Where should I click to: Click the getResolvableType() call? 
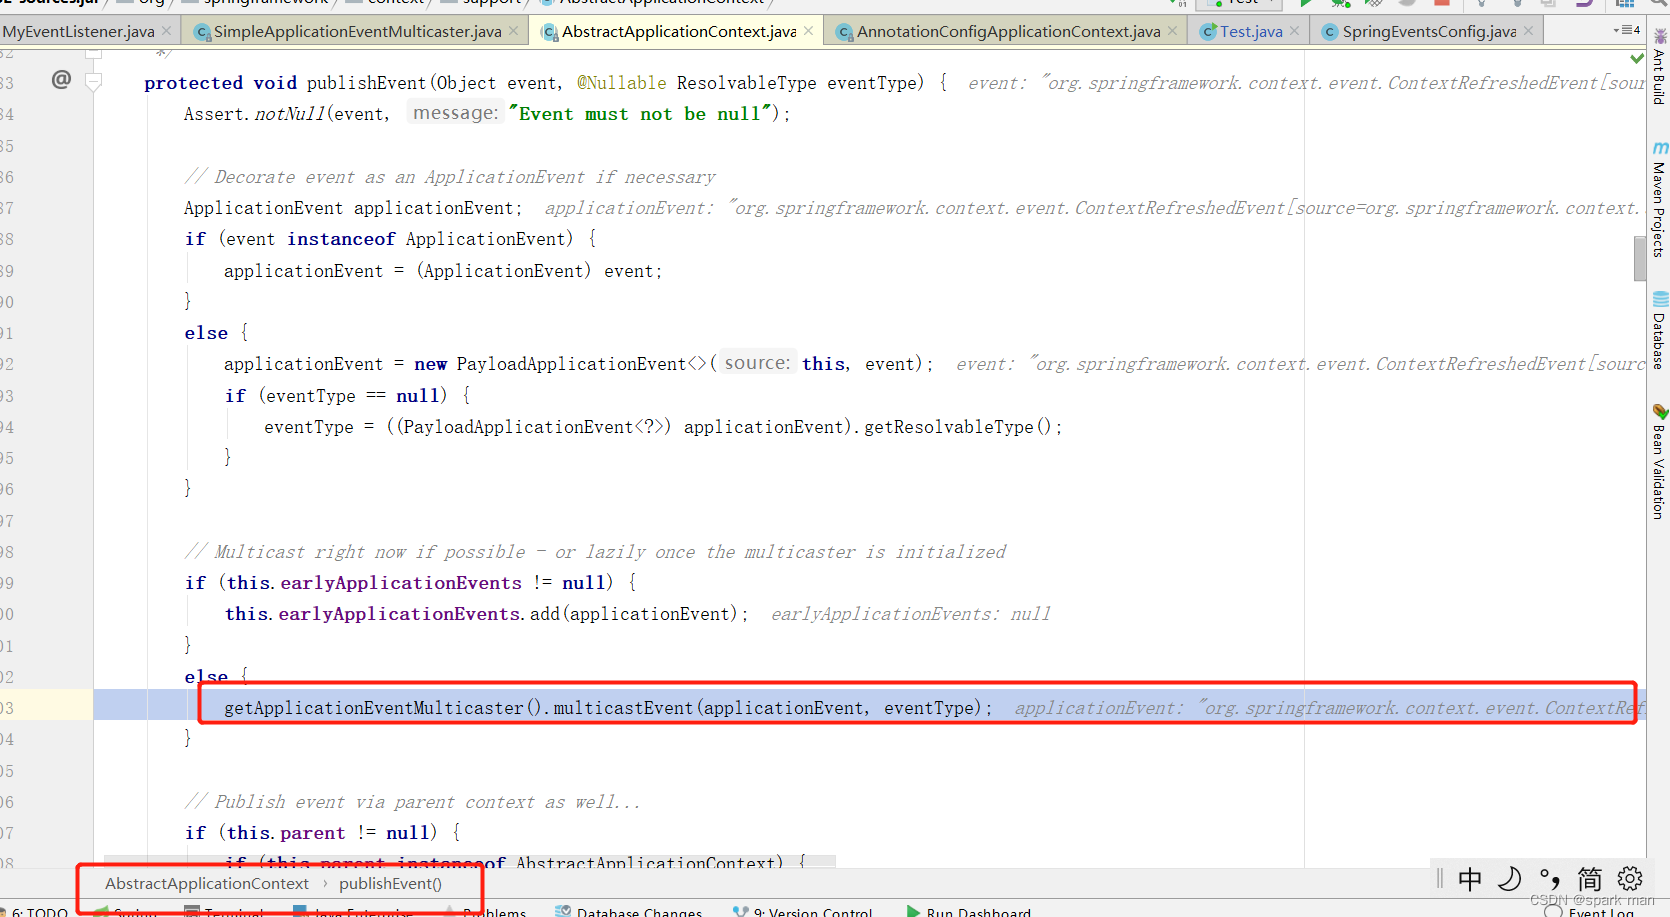tap(957, 427)
